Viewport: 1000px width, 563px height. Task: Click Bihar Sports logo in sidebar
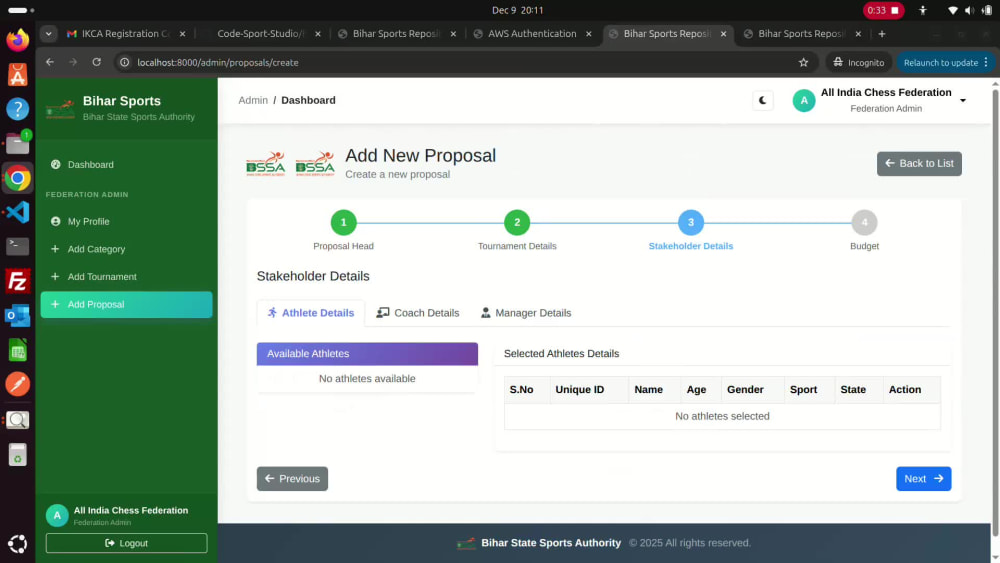61,108
